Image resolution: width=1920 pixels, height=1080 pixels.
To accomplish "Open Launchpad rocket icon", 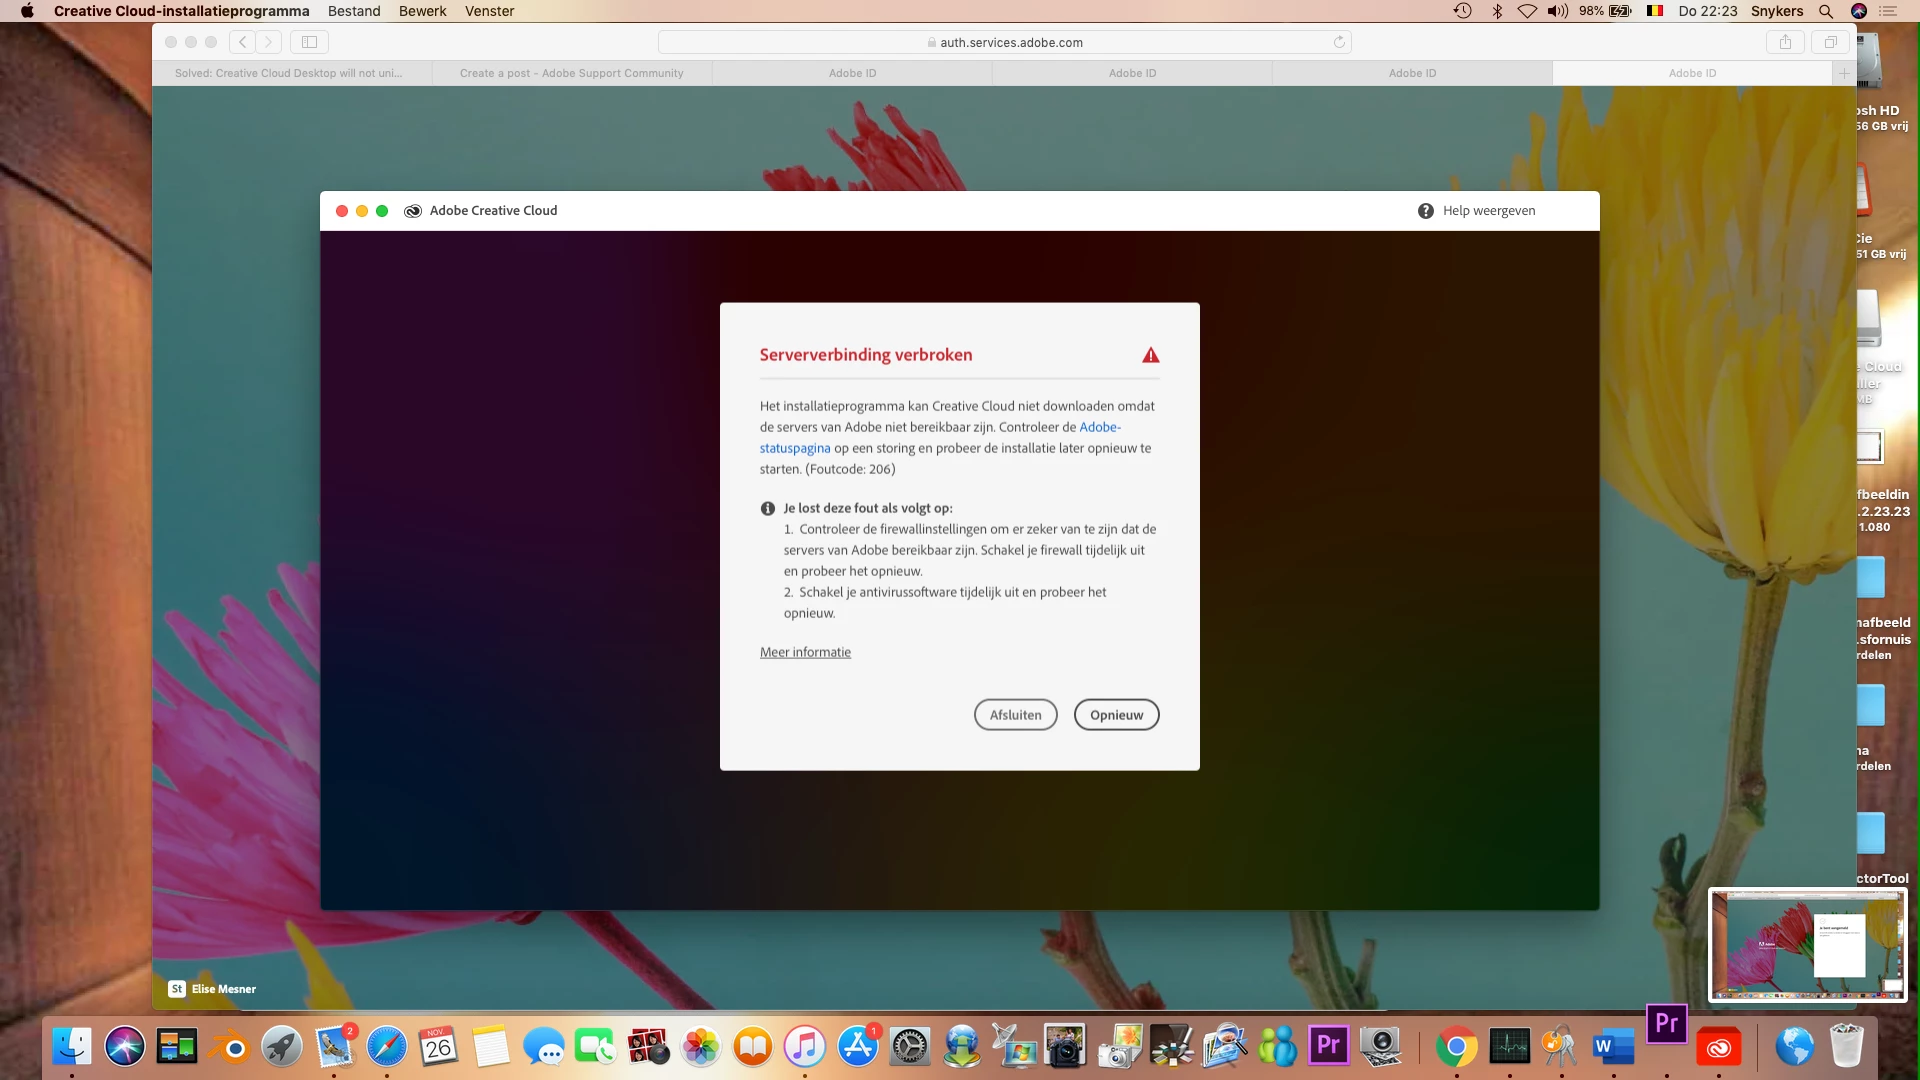I will 282,1047.
